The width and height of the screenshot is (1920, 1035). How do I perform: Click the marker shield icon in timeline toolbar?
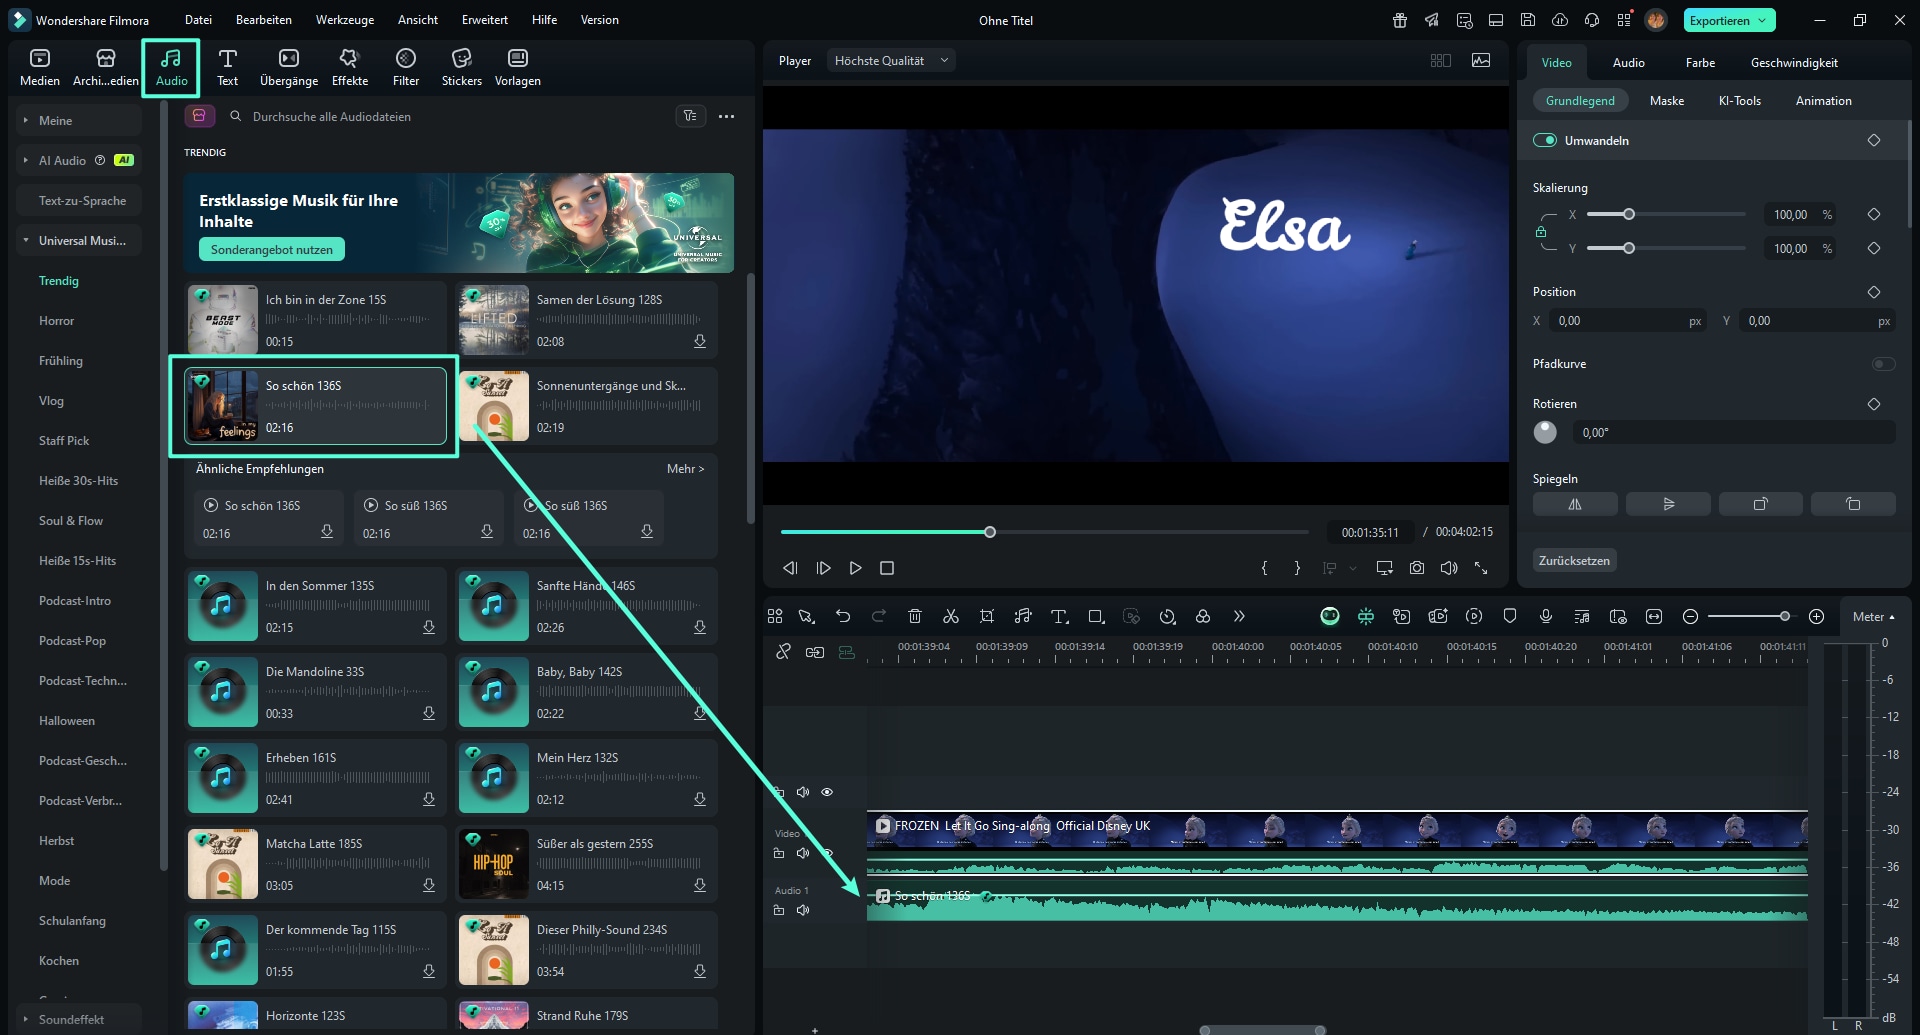pyautogui.click(x=1510, y=616)
